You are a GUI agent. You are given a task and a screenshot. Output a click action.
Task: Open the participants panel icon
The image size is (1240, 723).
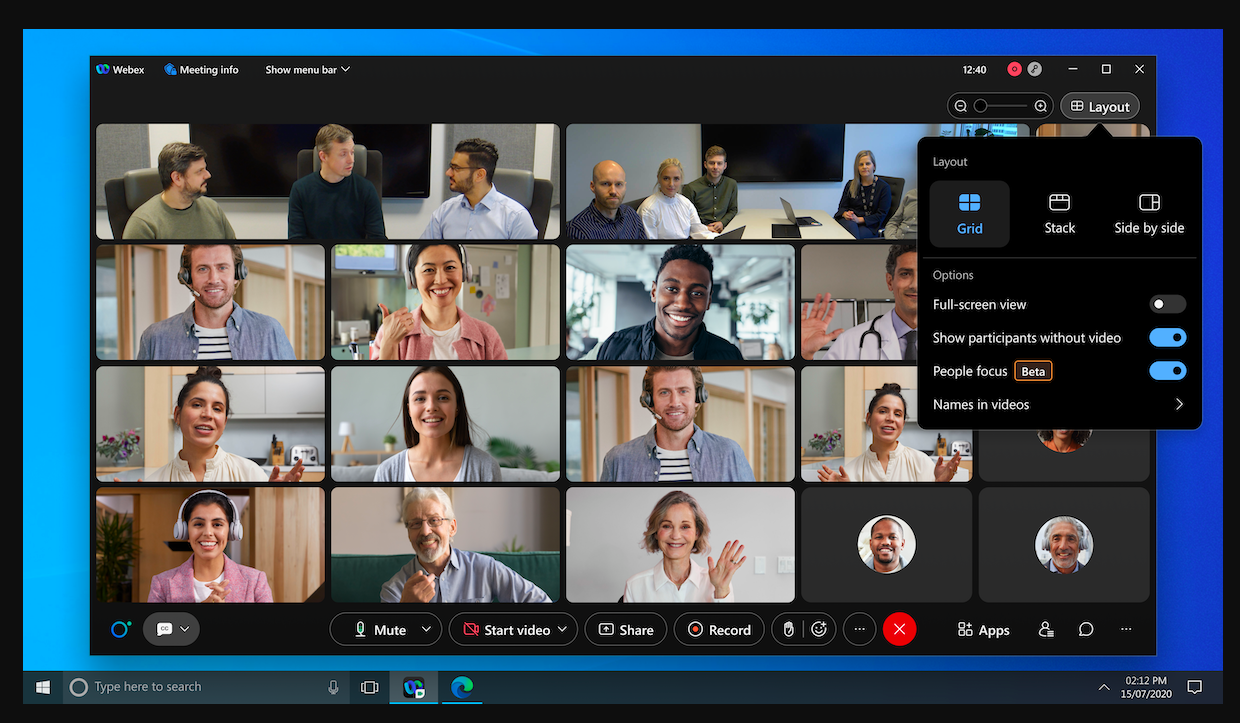[x=1046, y=630]
